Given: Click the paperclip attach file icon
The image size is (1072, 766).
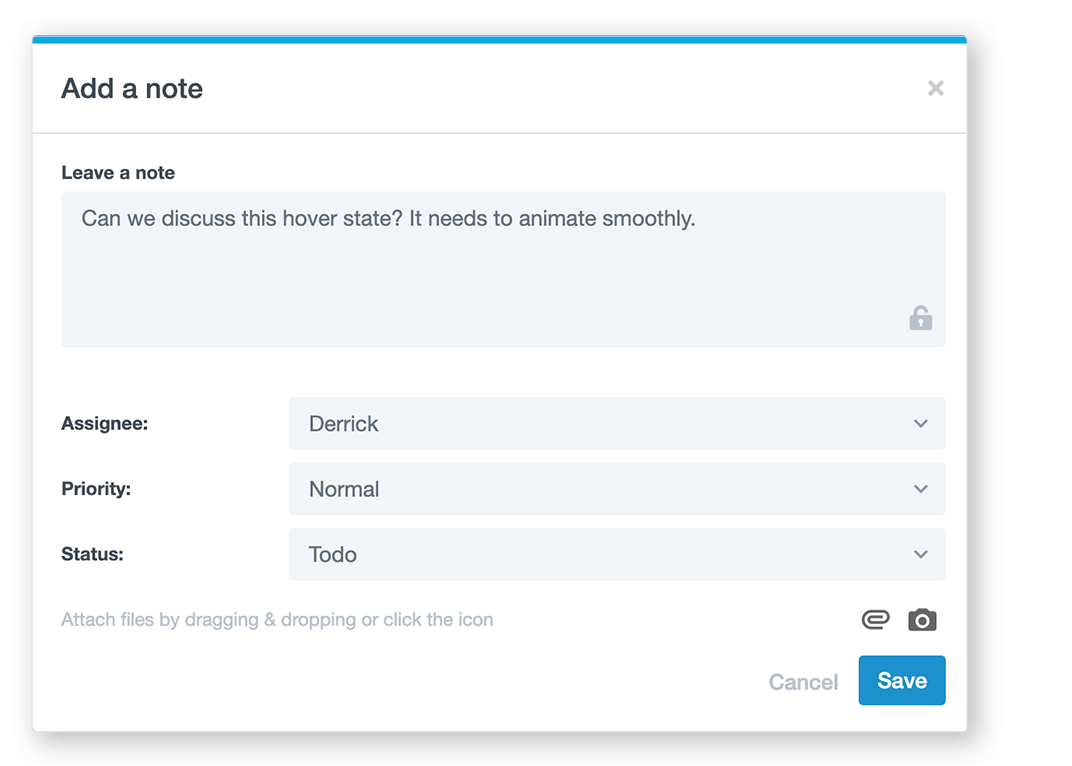Looking at the screenshot, I should click(875, 620).
